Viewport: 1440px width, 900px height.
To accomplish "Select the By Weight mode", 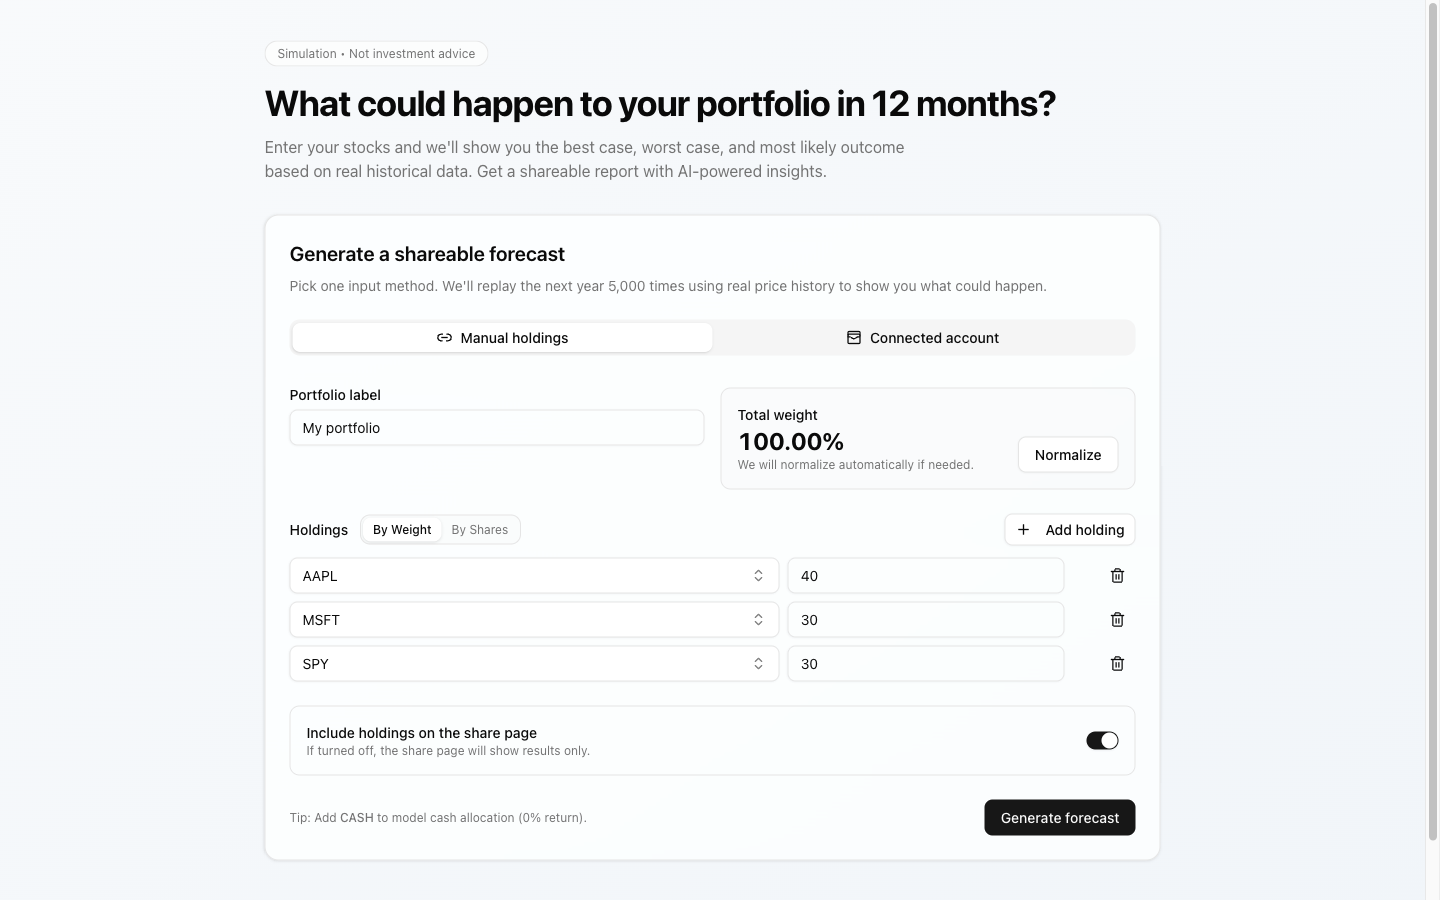I will pos(401,529).
